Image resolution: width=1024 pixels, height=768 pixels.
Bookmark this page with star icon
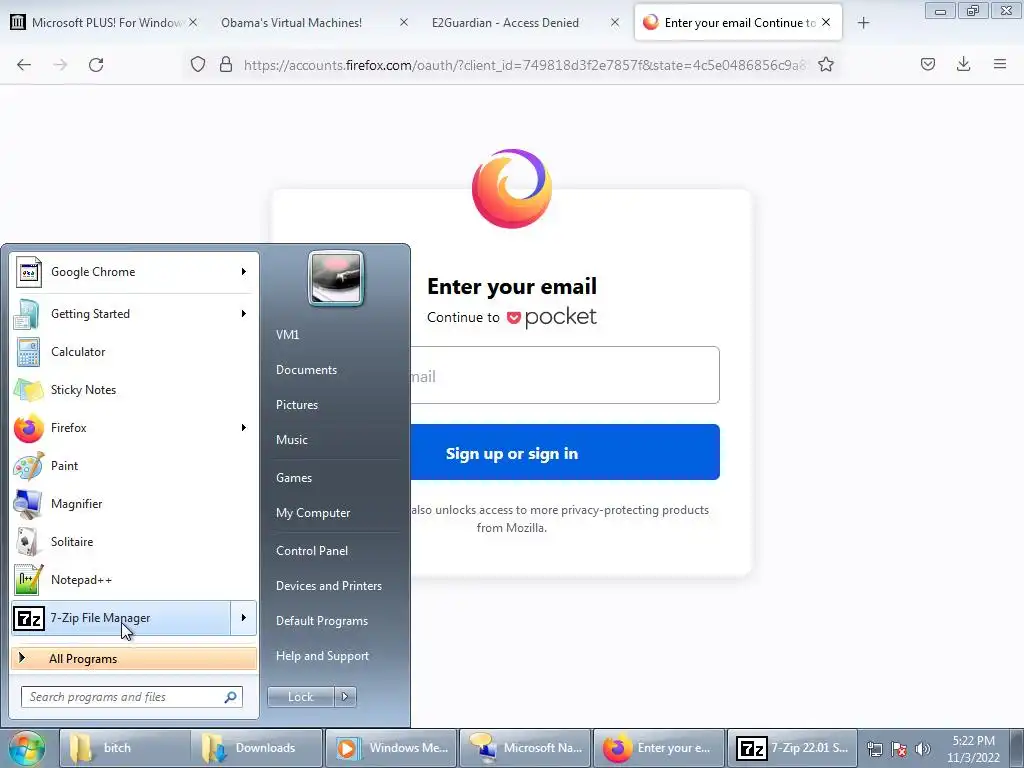(826, 65)
